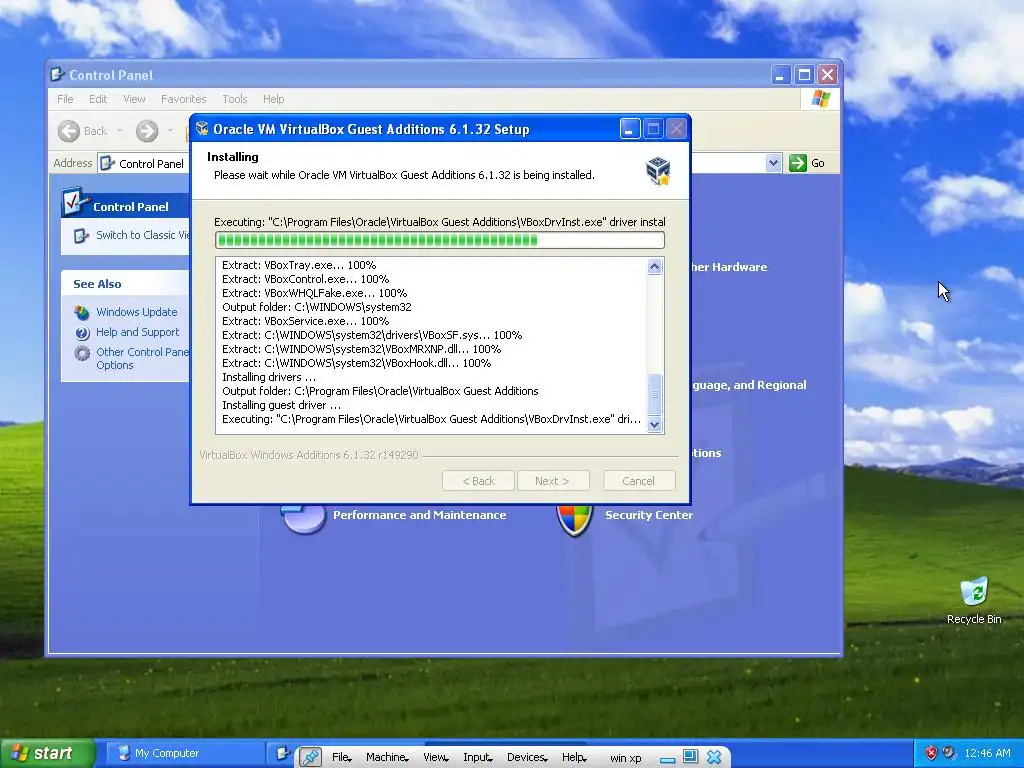Click the 'win xp' label on mini toolbar

click(x=626, y=758)
